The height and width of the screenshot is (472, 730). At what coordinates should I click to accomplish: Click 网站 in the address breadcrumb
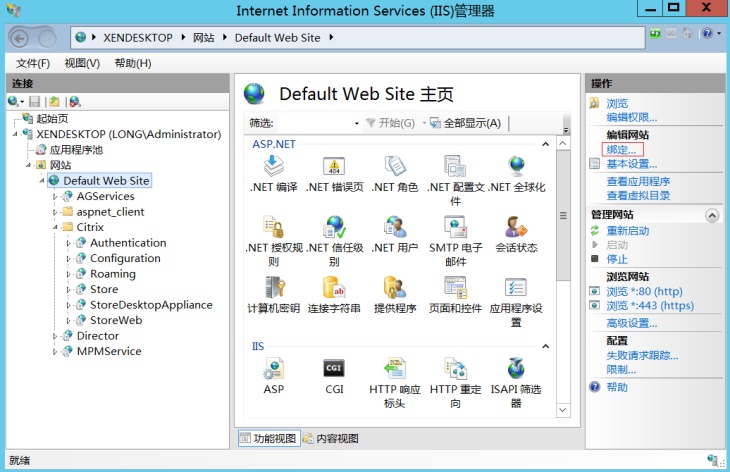[x=204, y=38]
